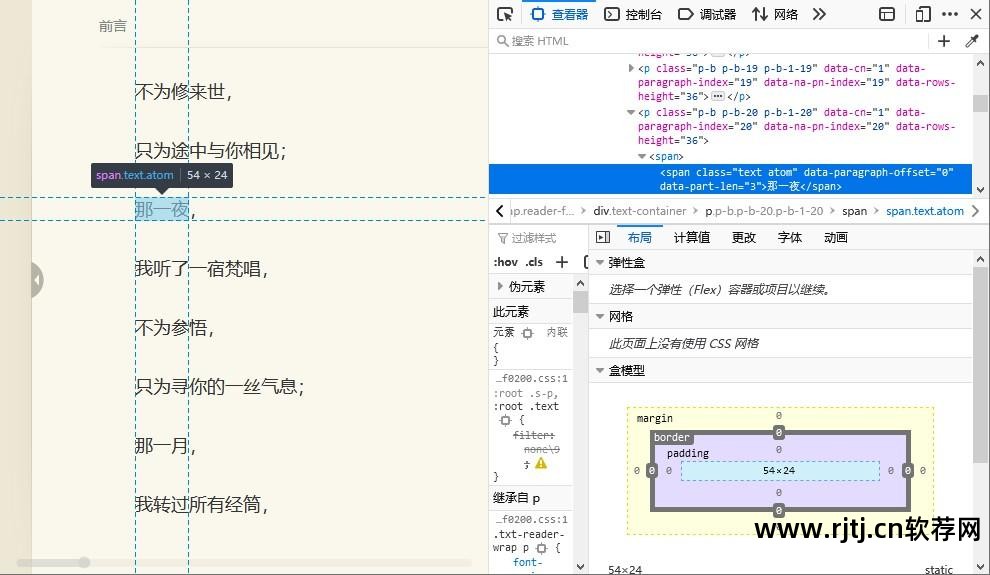Image resolution: width=990 pixels, height=575 pixels.
Task: Add a new node with plus icon
Action: point(944,41)
